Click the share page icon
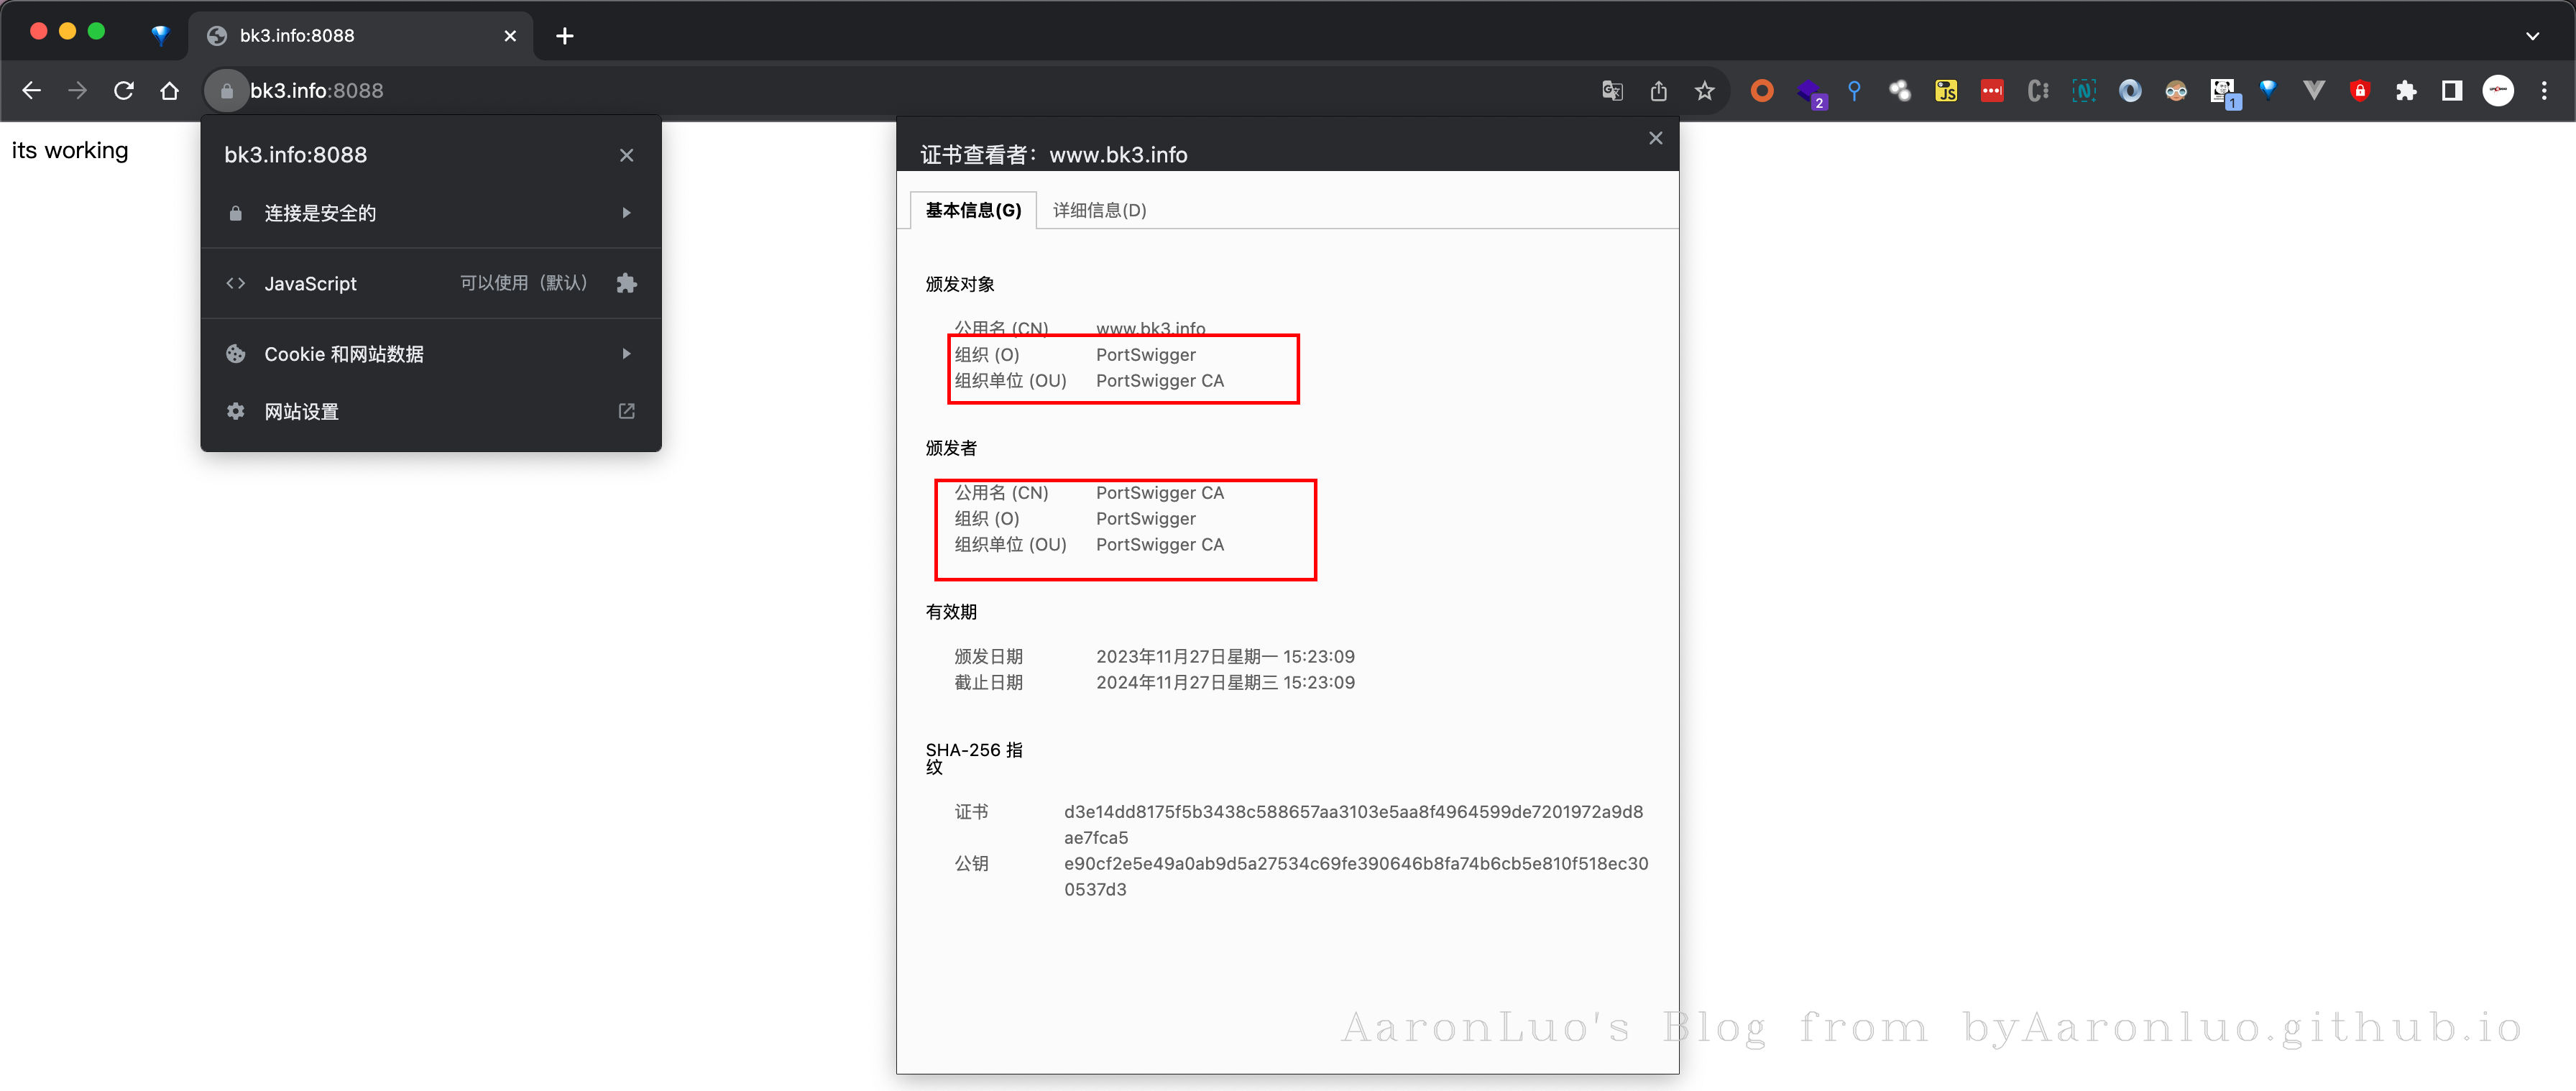 1658,91
